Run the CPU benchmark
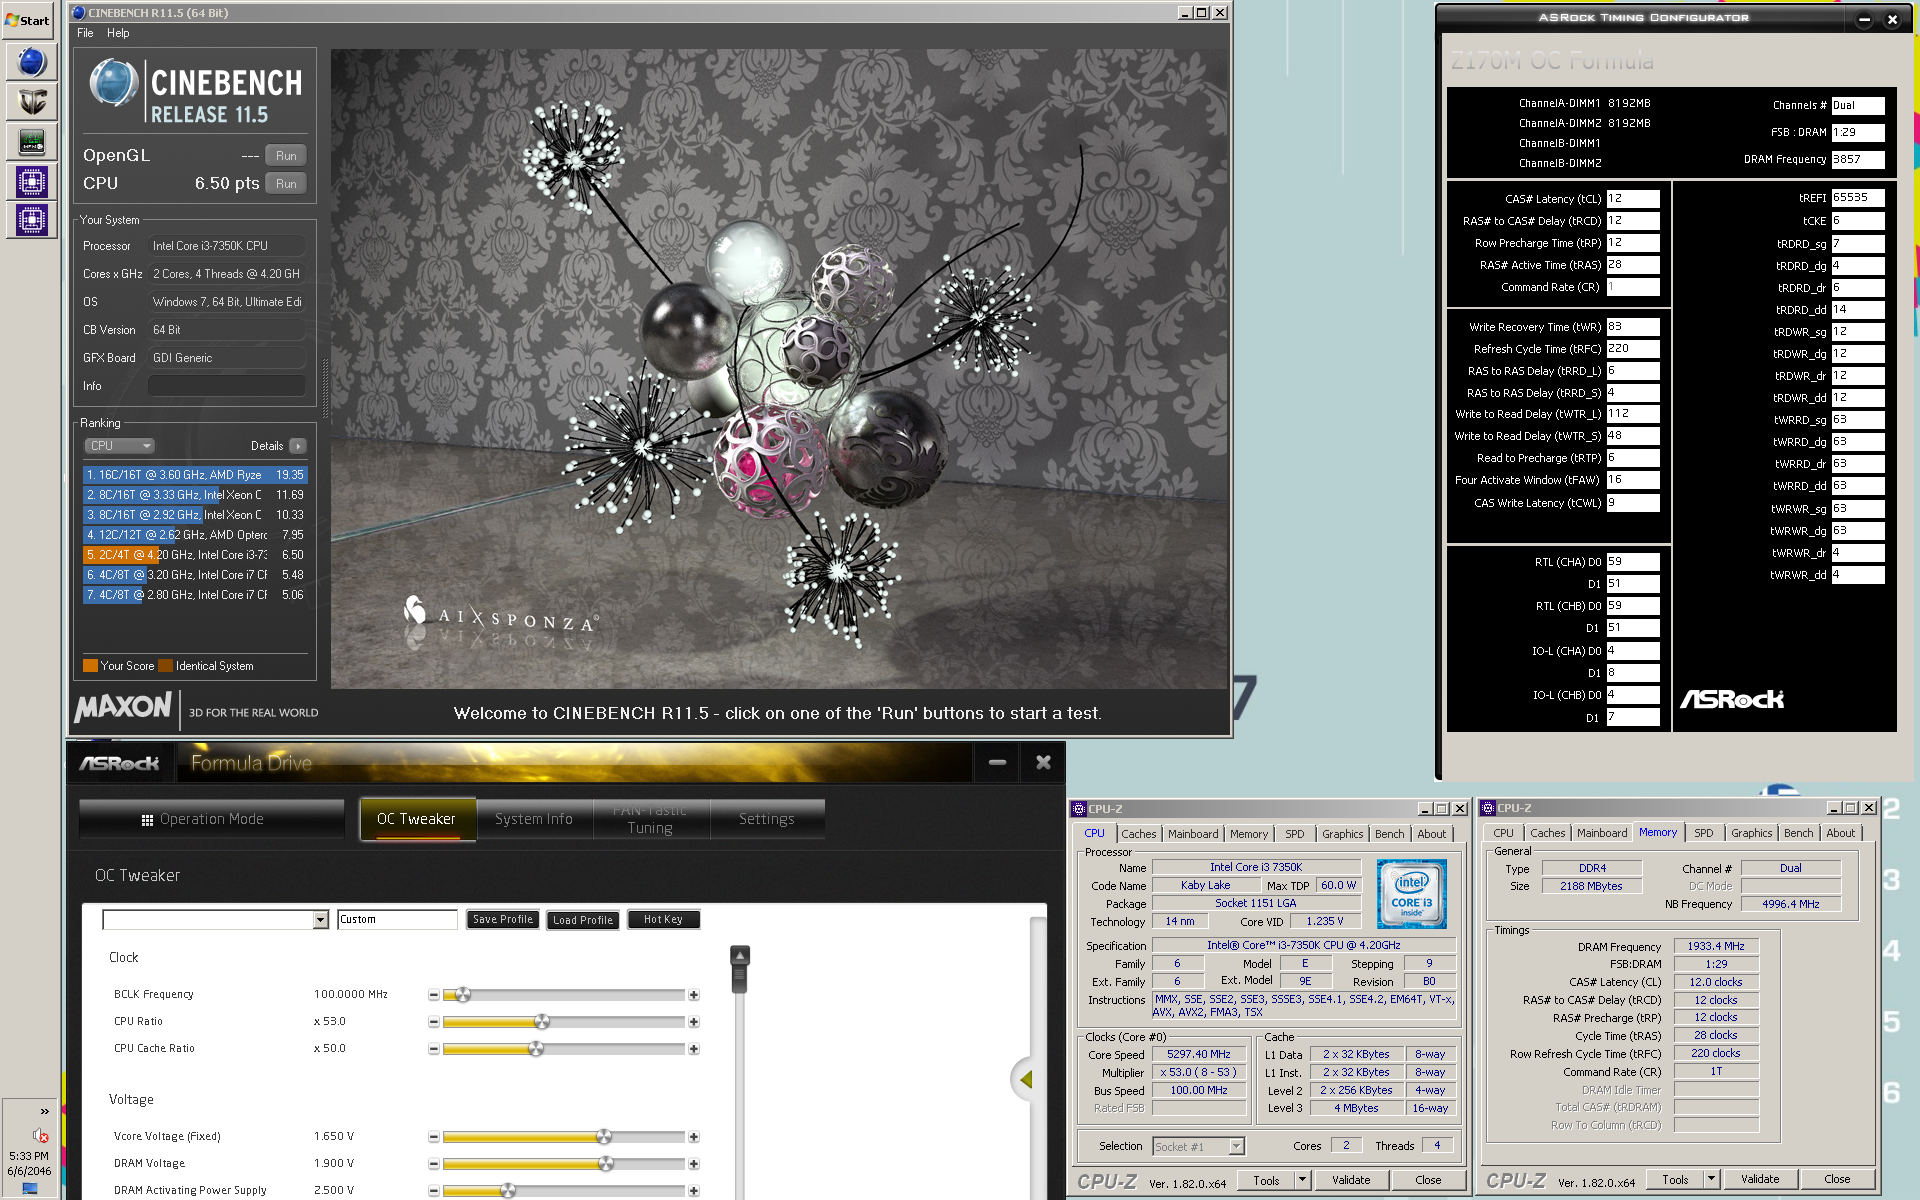This screenshot has width=1920, height=1200. click(286, 184)
